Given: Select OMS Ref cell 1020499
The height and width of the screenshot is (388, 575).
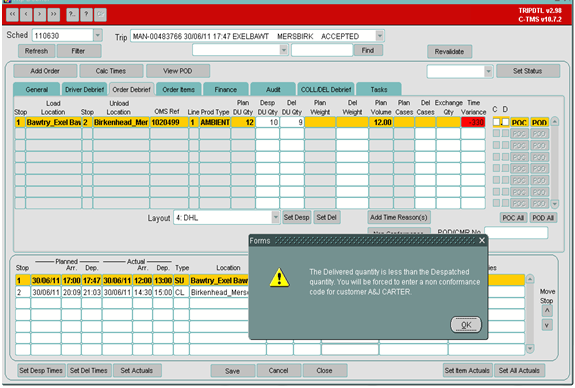Looking at the screenshot, I should coord(169,122).
